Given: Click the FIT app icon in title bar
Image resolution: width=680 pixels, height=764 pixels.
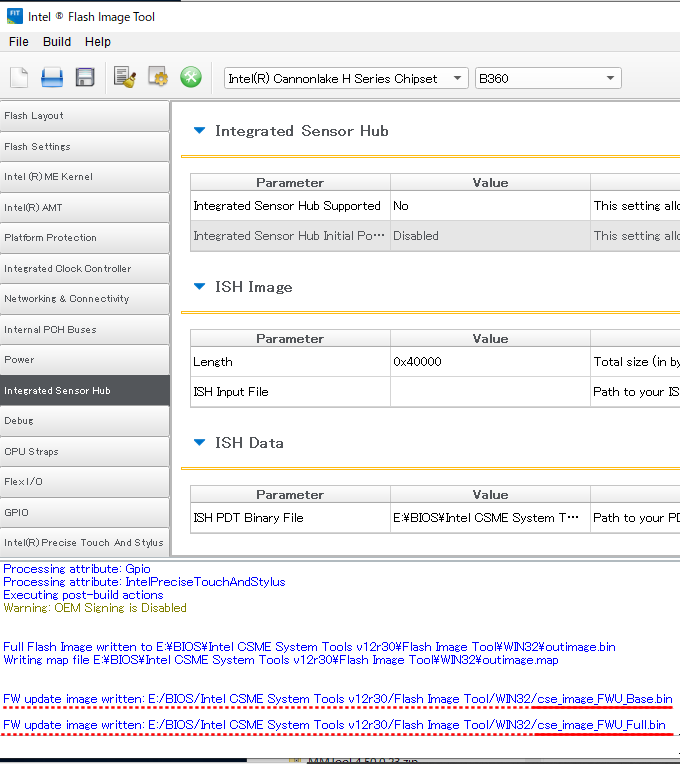Looking at the screenshot, I should (x=14, y=16).
